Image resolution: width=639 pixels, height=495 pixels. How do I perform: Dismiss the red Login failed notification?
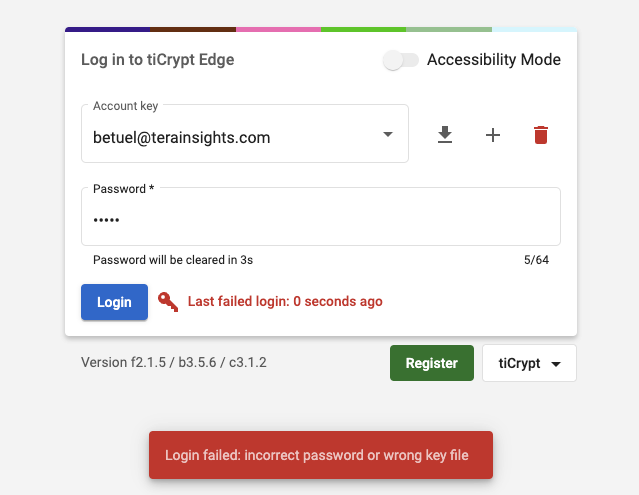(x=320, y=455)
